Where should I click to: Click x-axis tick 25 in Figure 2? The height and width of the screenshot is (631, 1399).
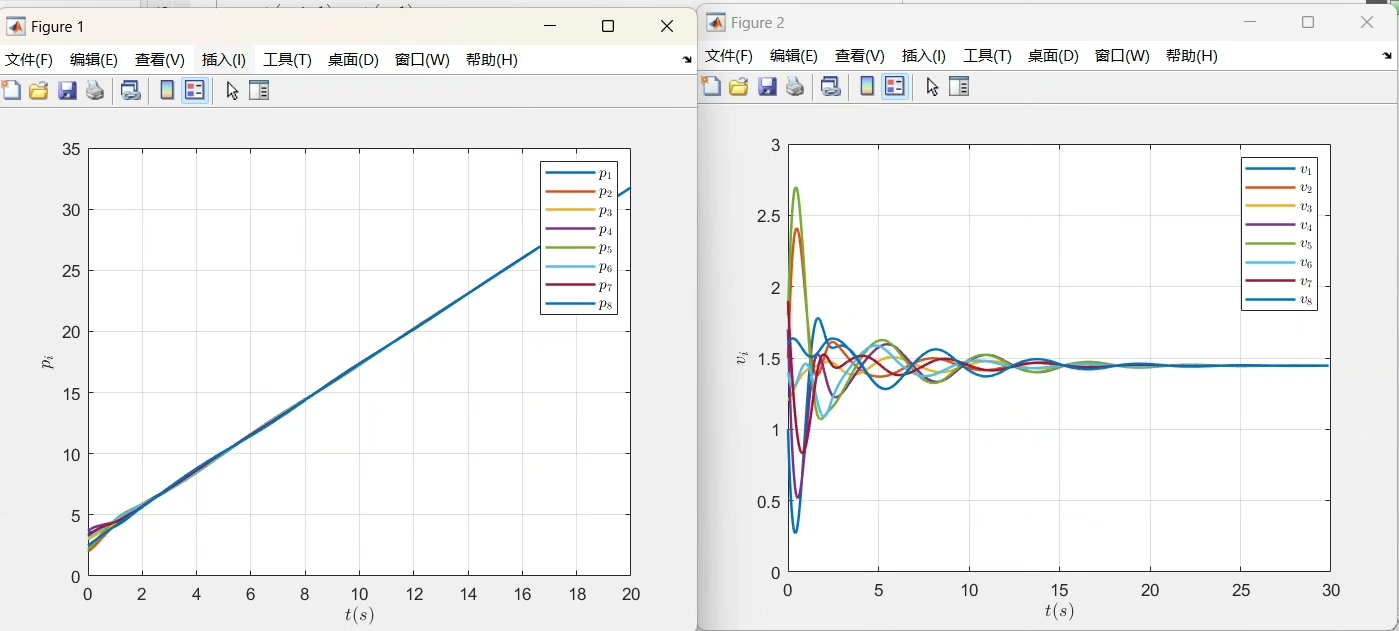pos(1240,591)
